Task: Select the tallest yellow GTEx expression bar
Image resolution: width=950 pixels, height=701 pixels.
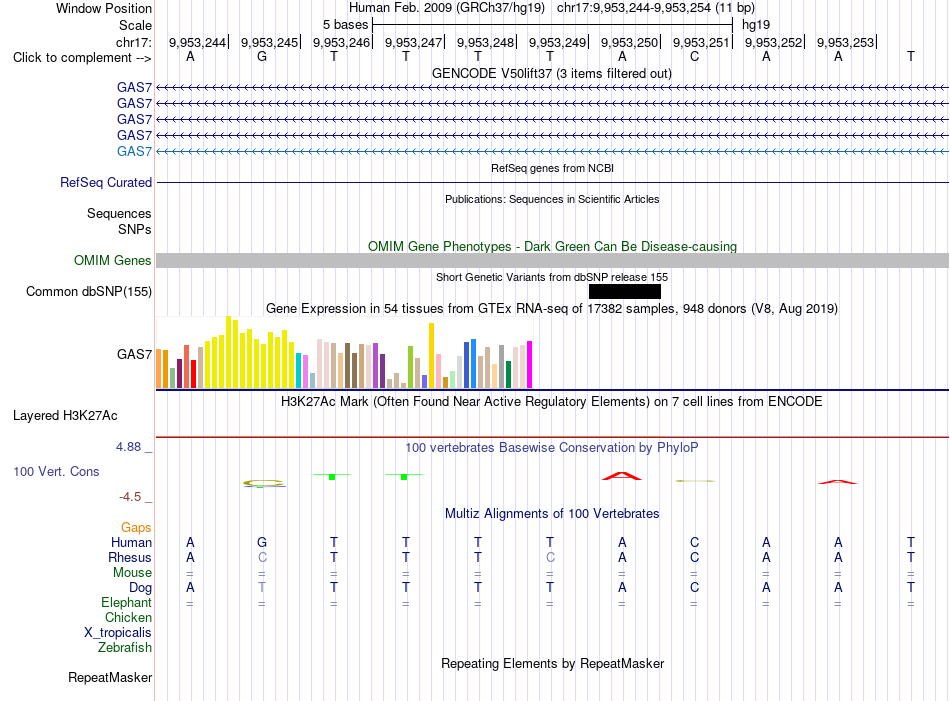Action: (228, 352)
